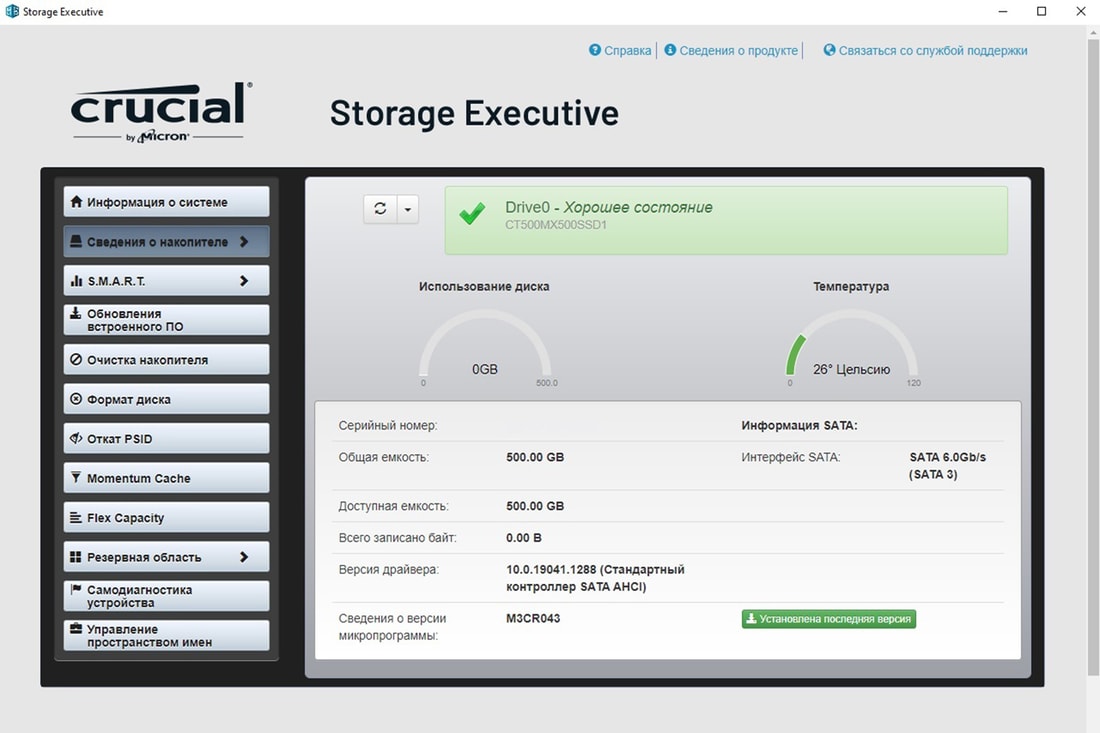Click the Общая емкость 500.00 GB value
This screenshot has width=1100, height=733.
point(535,457)
